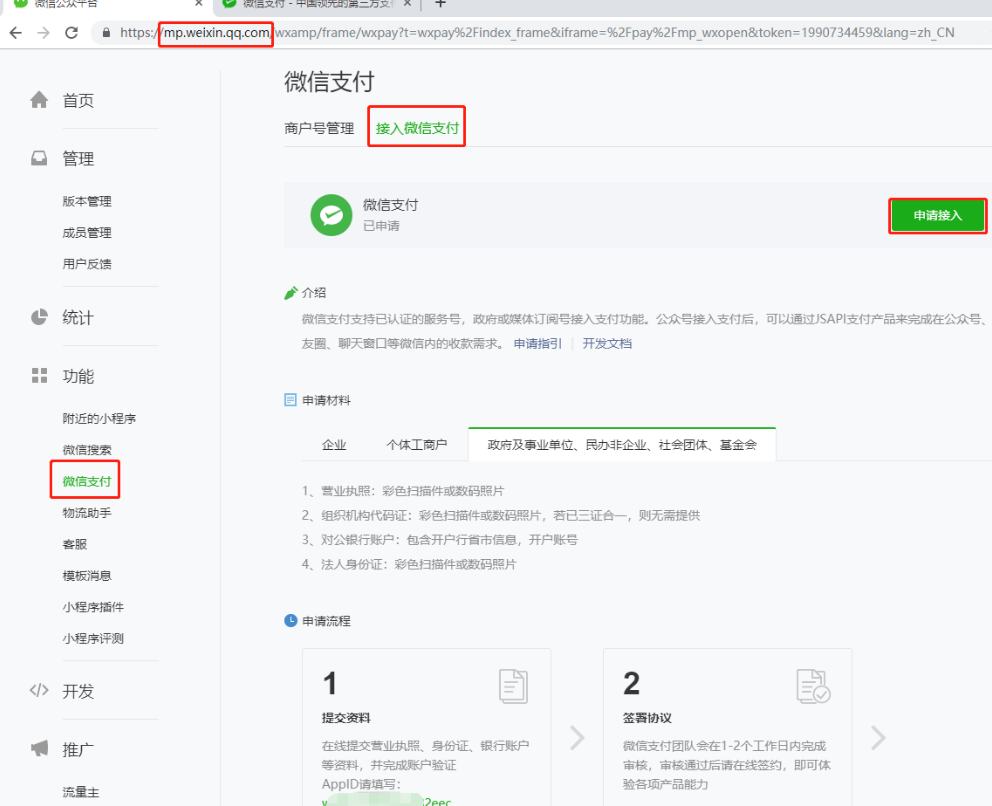Image resolution: width=992 pixels, height=806 pixels.
Task: Click the home icon next to 首页
Action: click(39, 100)
